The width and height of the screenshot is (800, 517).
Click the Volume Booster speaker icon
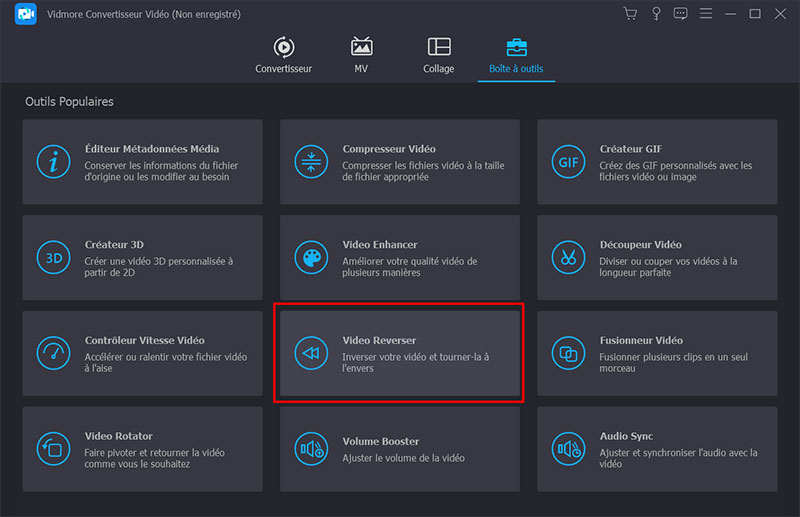[x=311, y=448]
